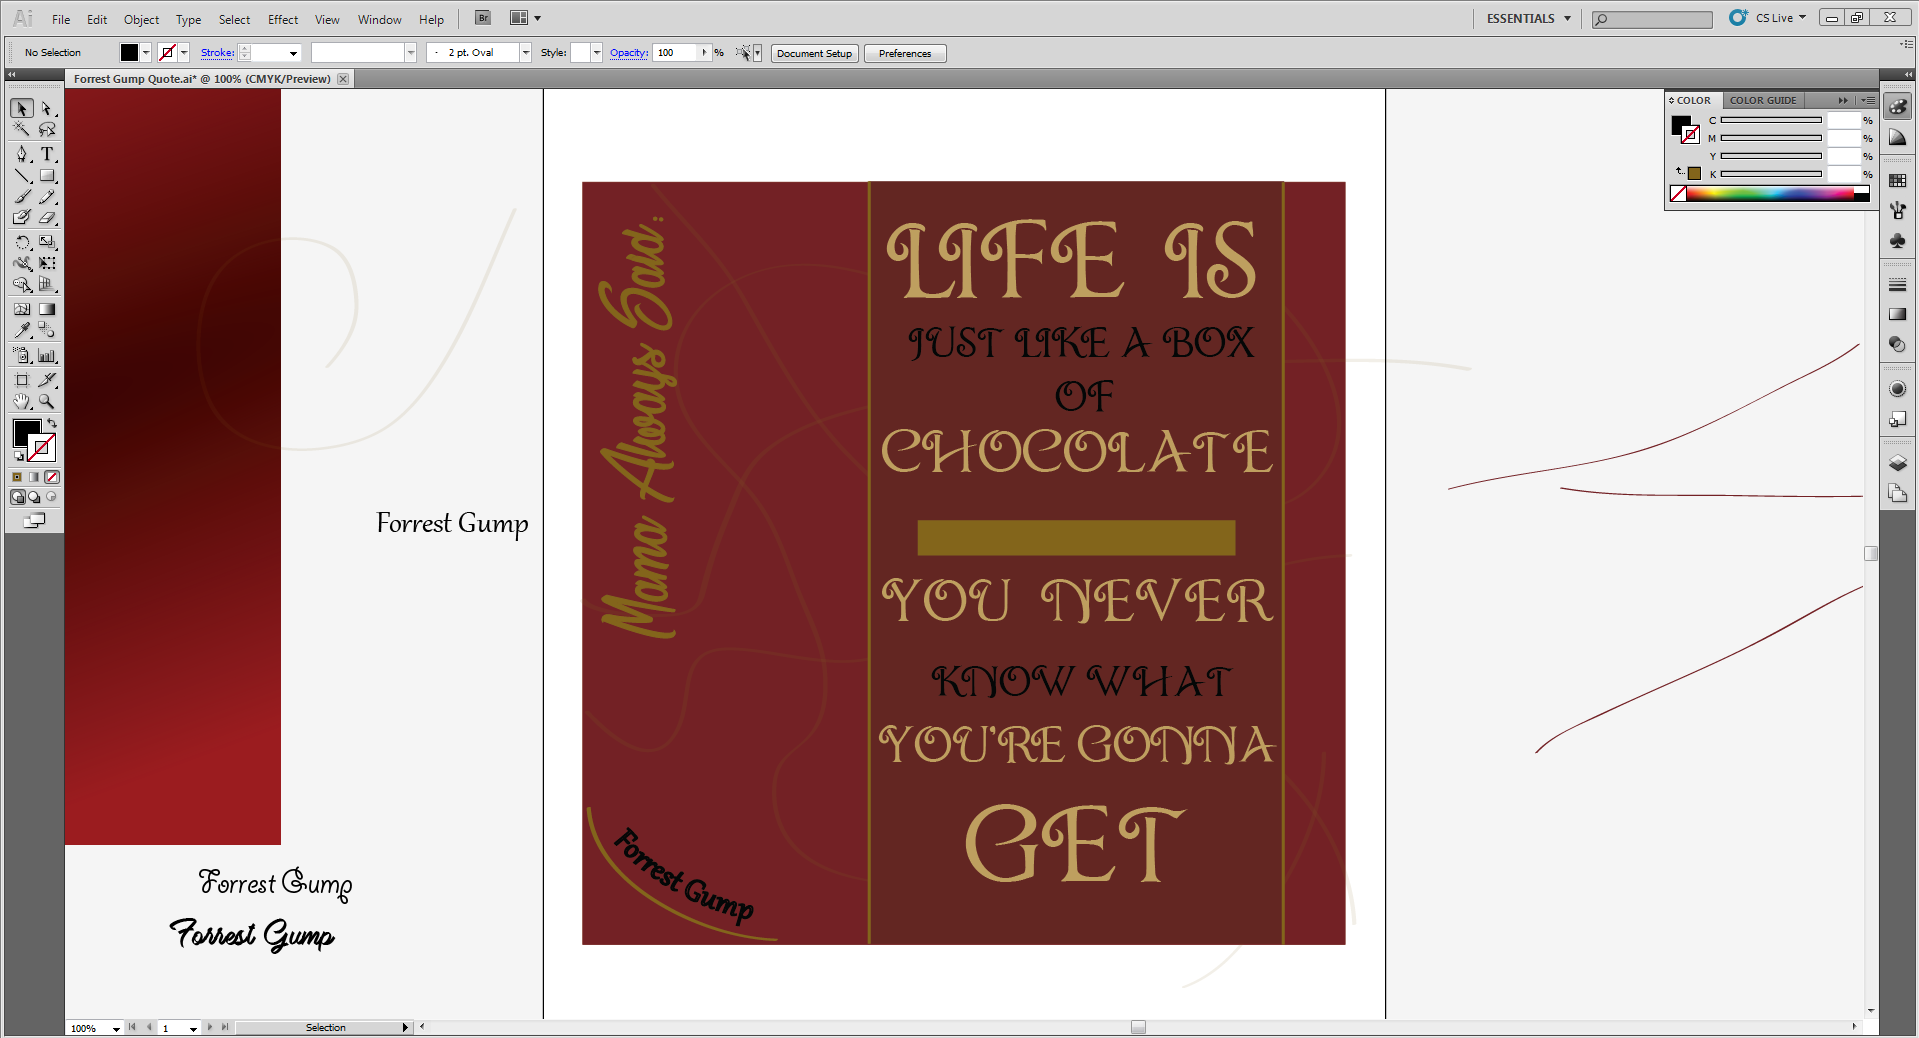1919x1038 pixels.
Task: Open the Swatches panel icon
Action: (1897, 181)
